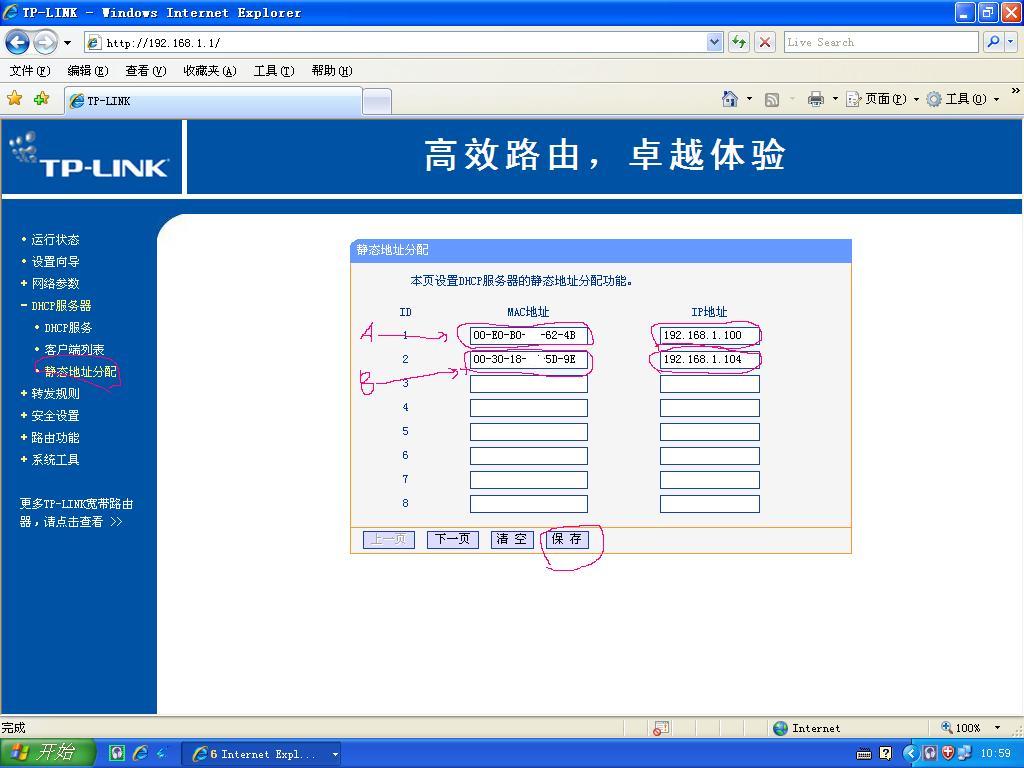Click the IP field containing 192.168.1.100

(710, 336)
